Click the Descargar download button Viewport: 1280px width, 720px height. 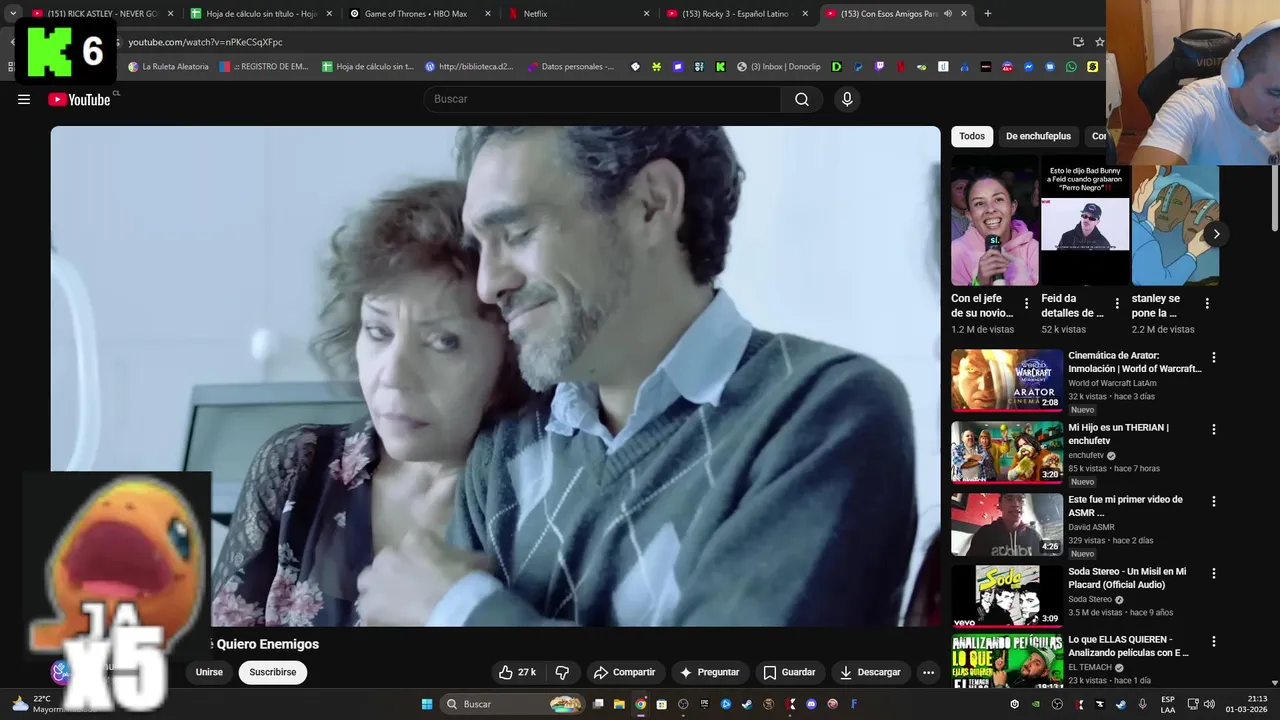point(870,672)
